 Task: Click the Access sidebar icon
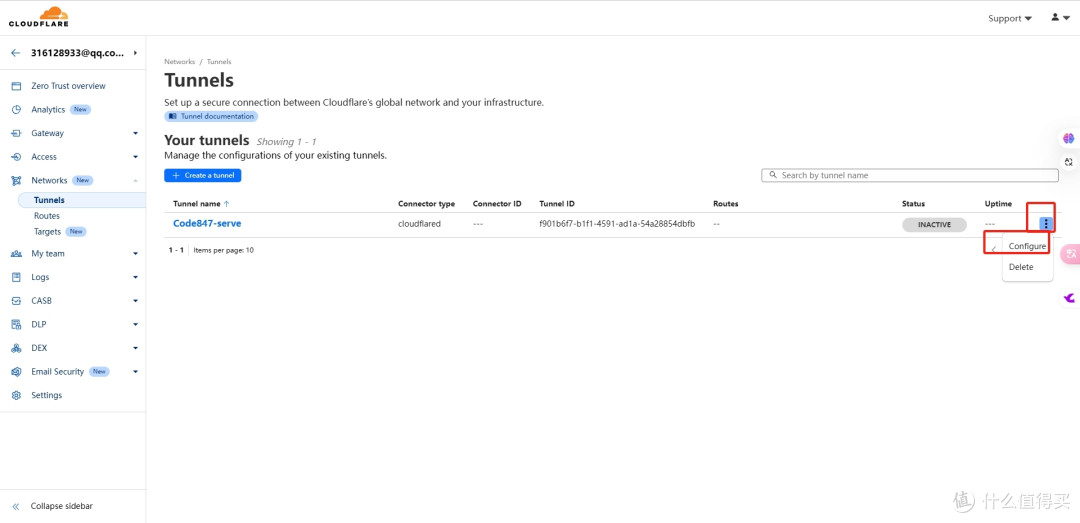17,157
